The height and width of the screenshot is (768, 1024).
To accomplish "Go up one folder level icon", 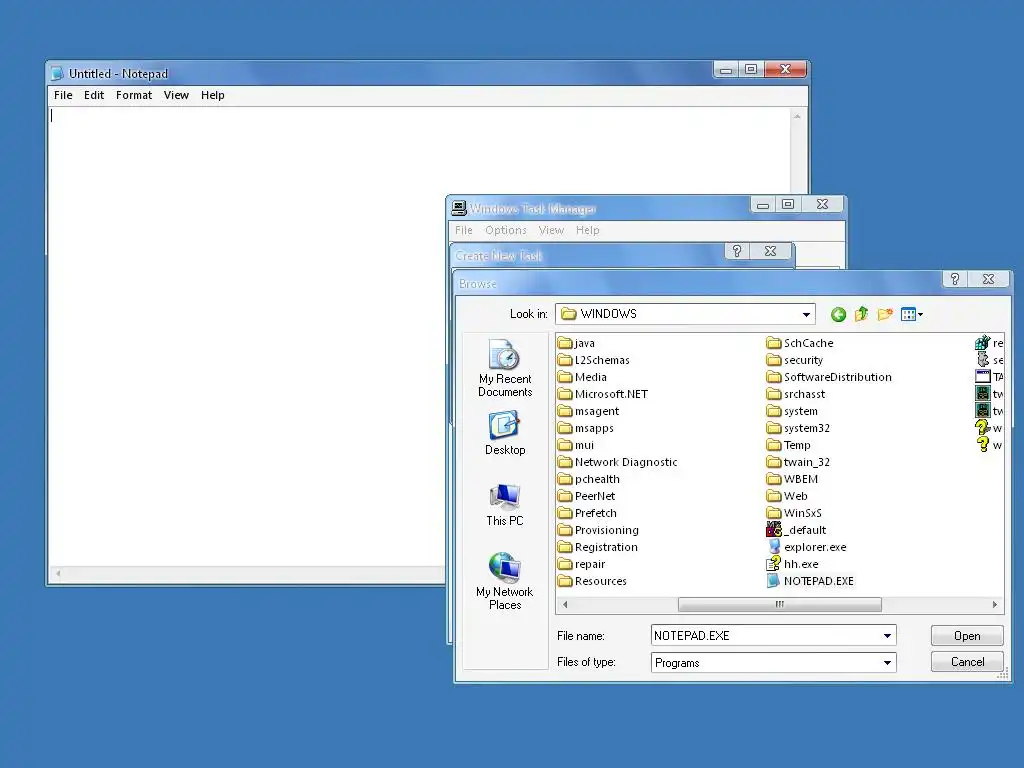I will tap(861, 314).
